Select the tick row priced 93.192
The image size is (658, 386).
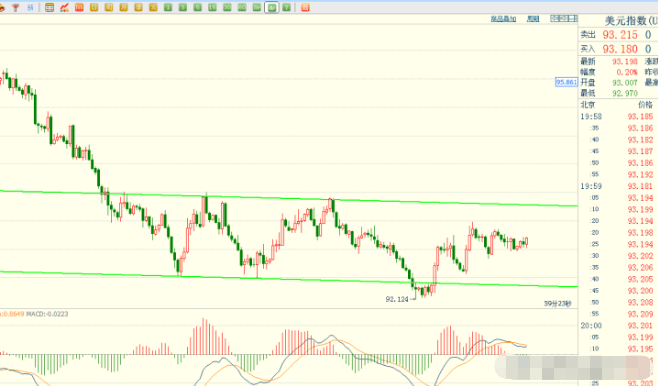click(x=618, y=175)
